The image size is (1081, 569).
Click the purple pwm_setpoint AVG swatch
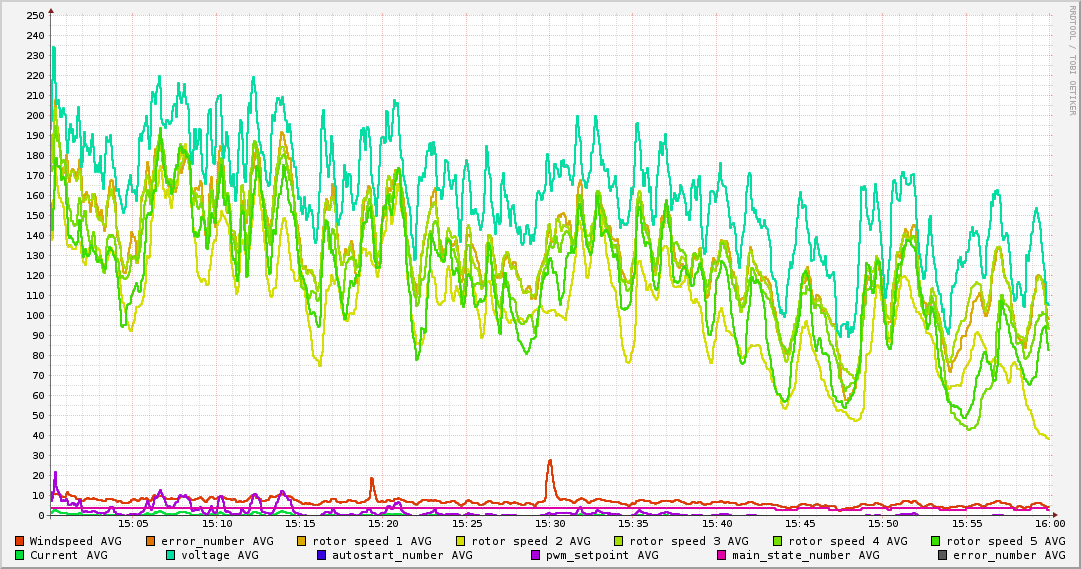536,555
